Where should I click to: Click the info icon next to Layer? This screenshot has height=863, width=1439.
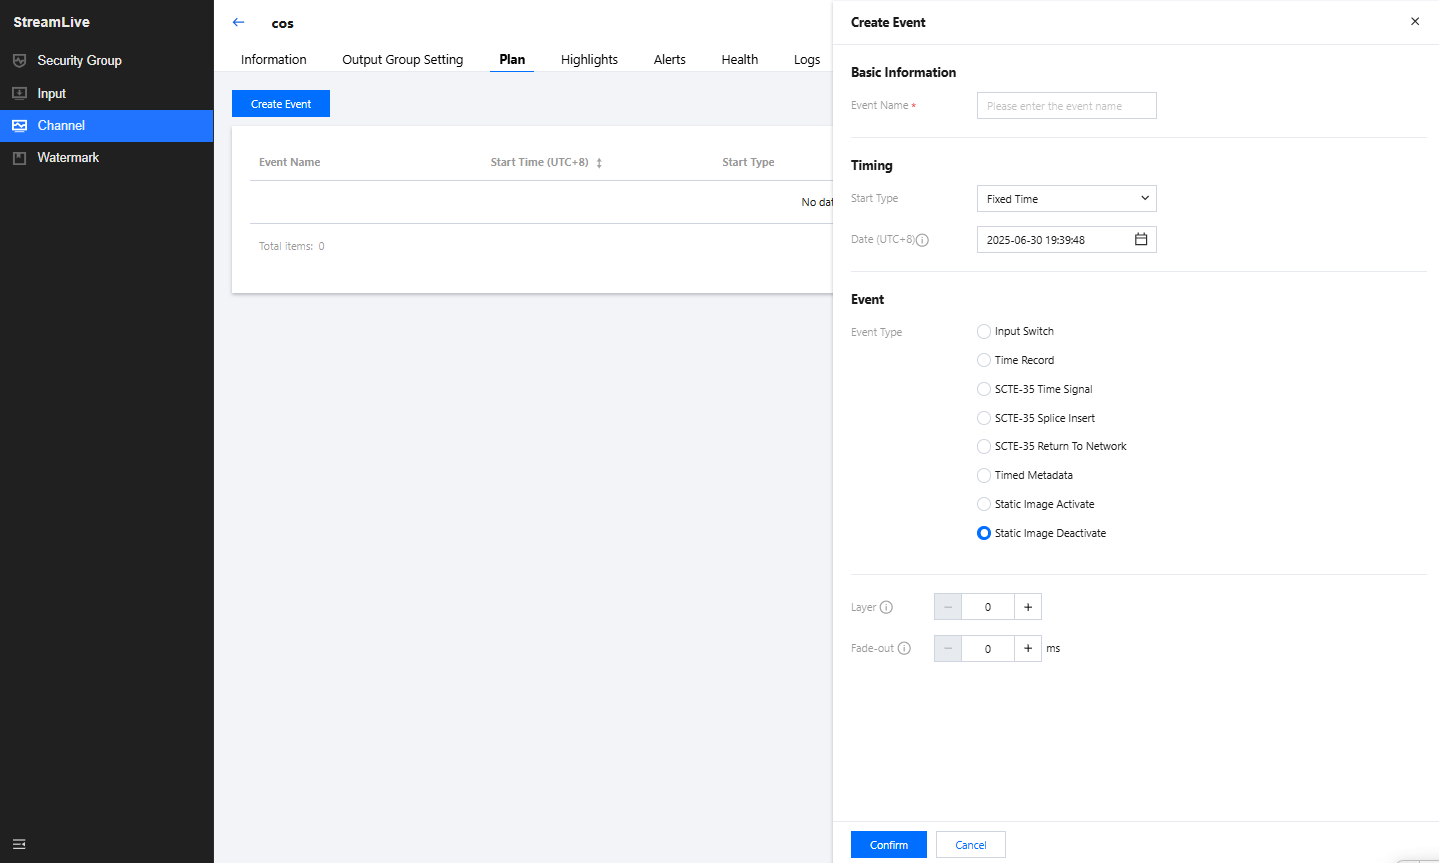[886, 607]
